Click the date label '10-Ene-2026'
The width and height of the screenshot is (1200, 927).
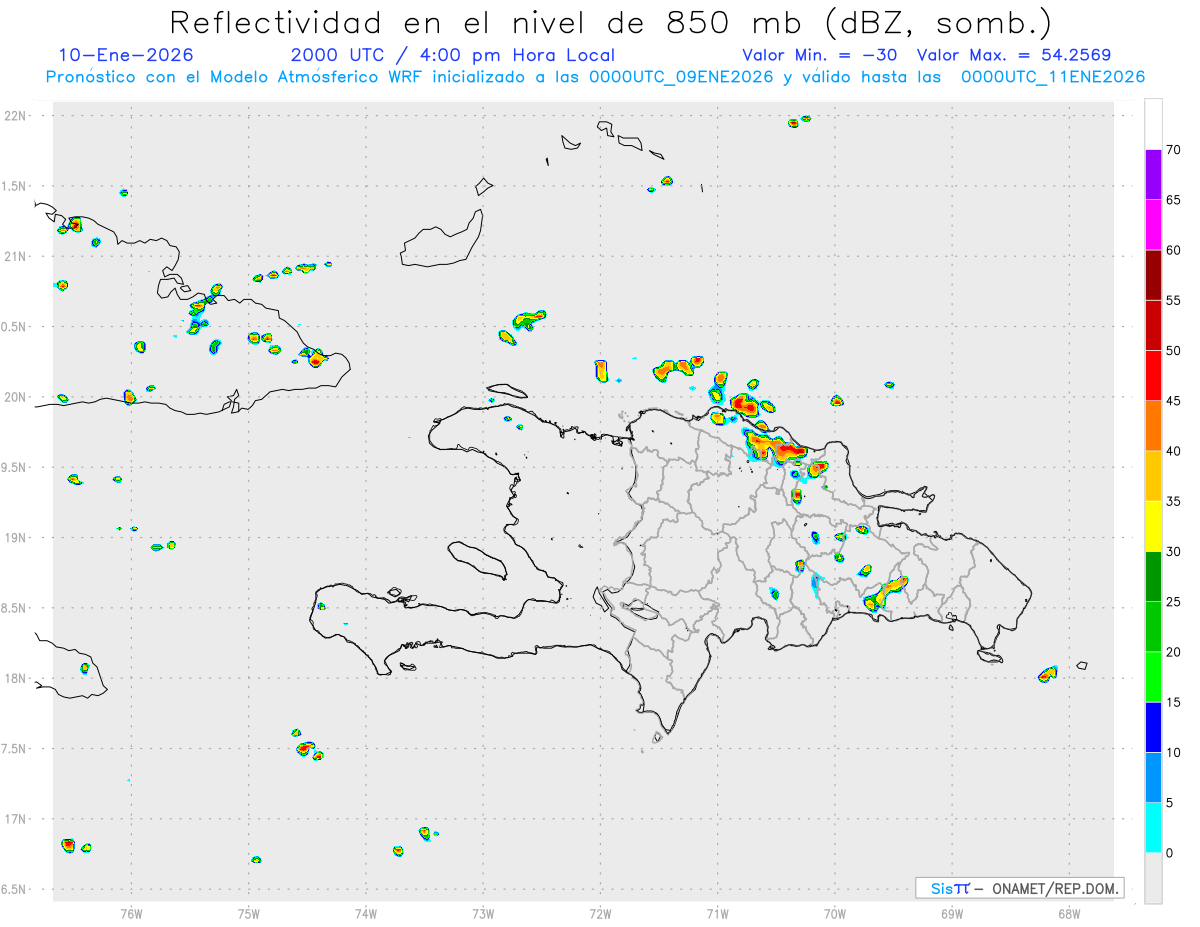(126, 55)
